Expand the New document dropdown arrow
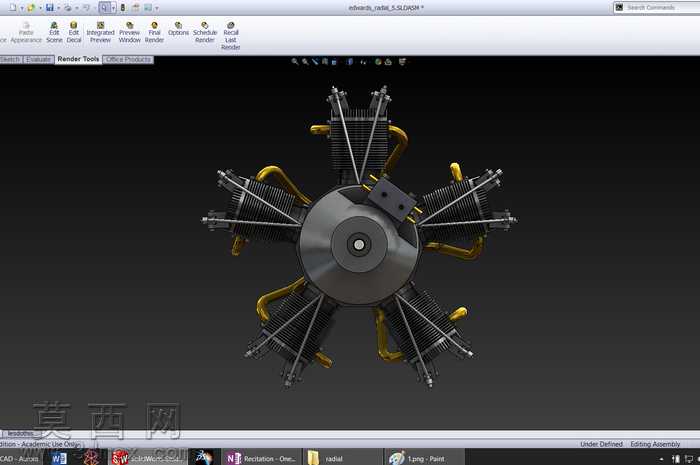 click(22, 8)
